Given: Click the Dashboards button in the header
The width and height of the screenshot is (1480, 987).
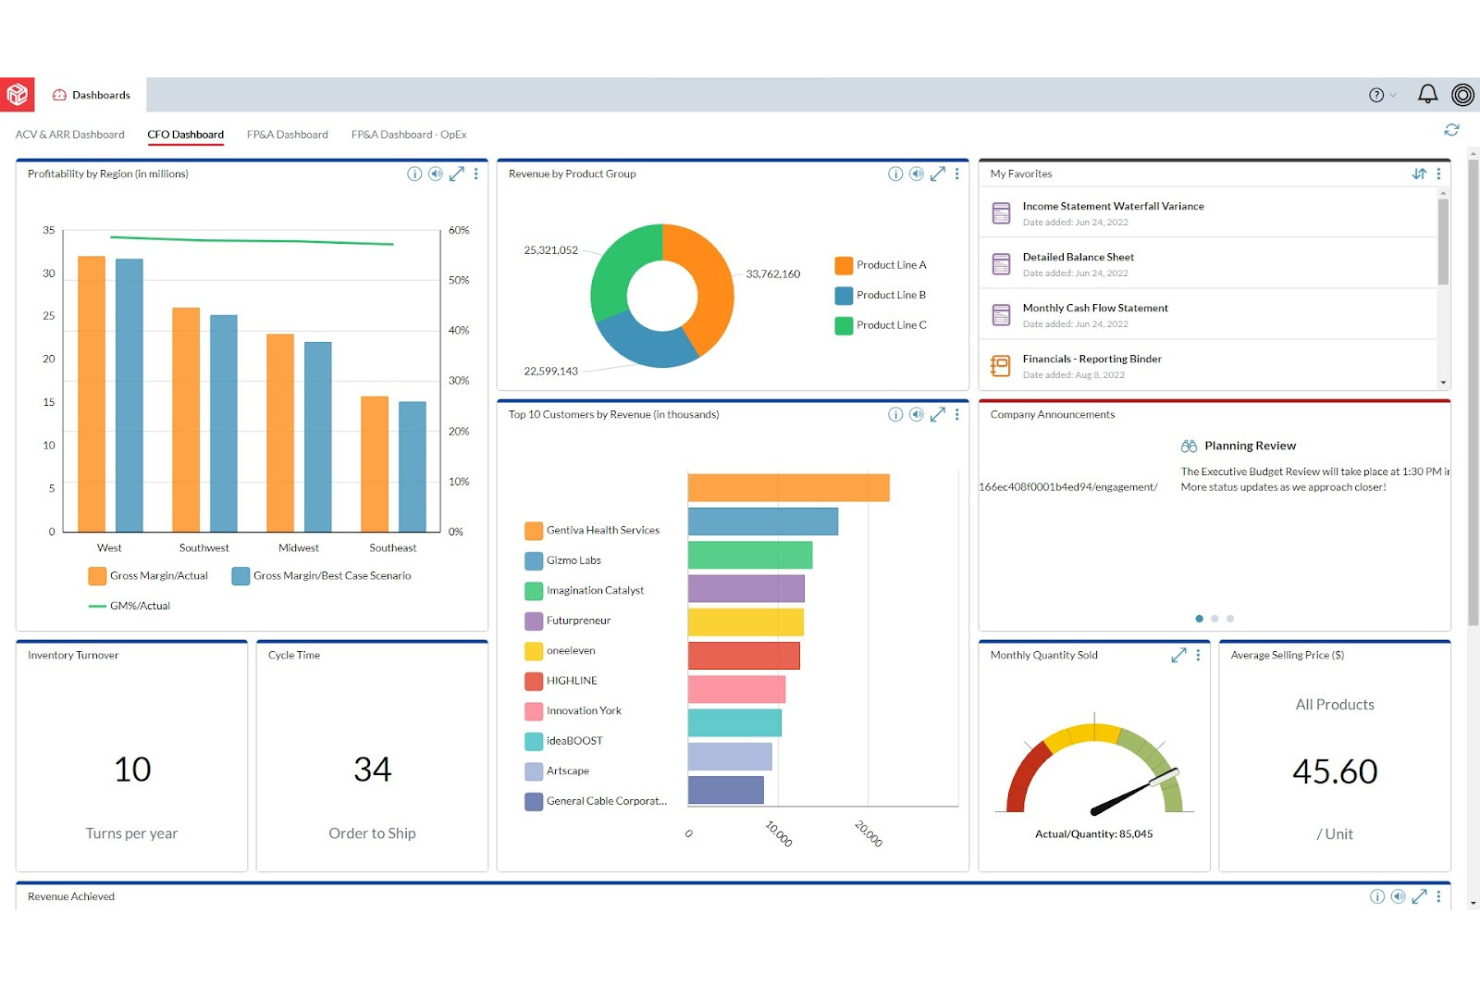Looking at the screenshot, I should point(91,94).
